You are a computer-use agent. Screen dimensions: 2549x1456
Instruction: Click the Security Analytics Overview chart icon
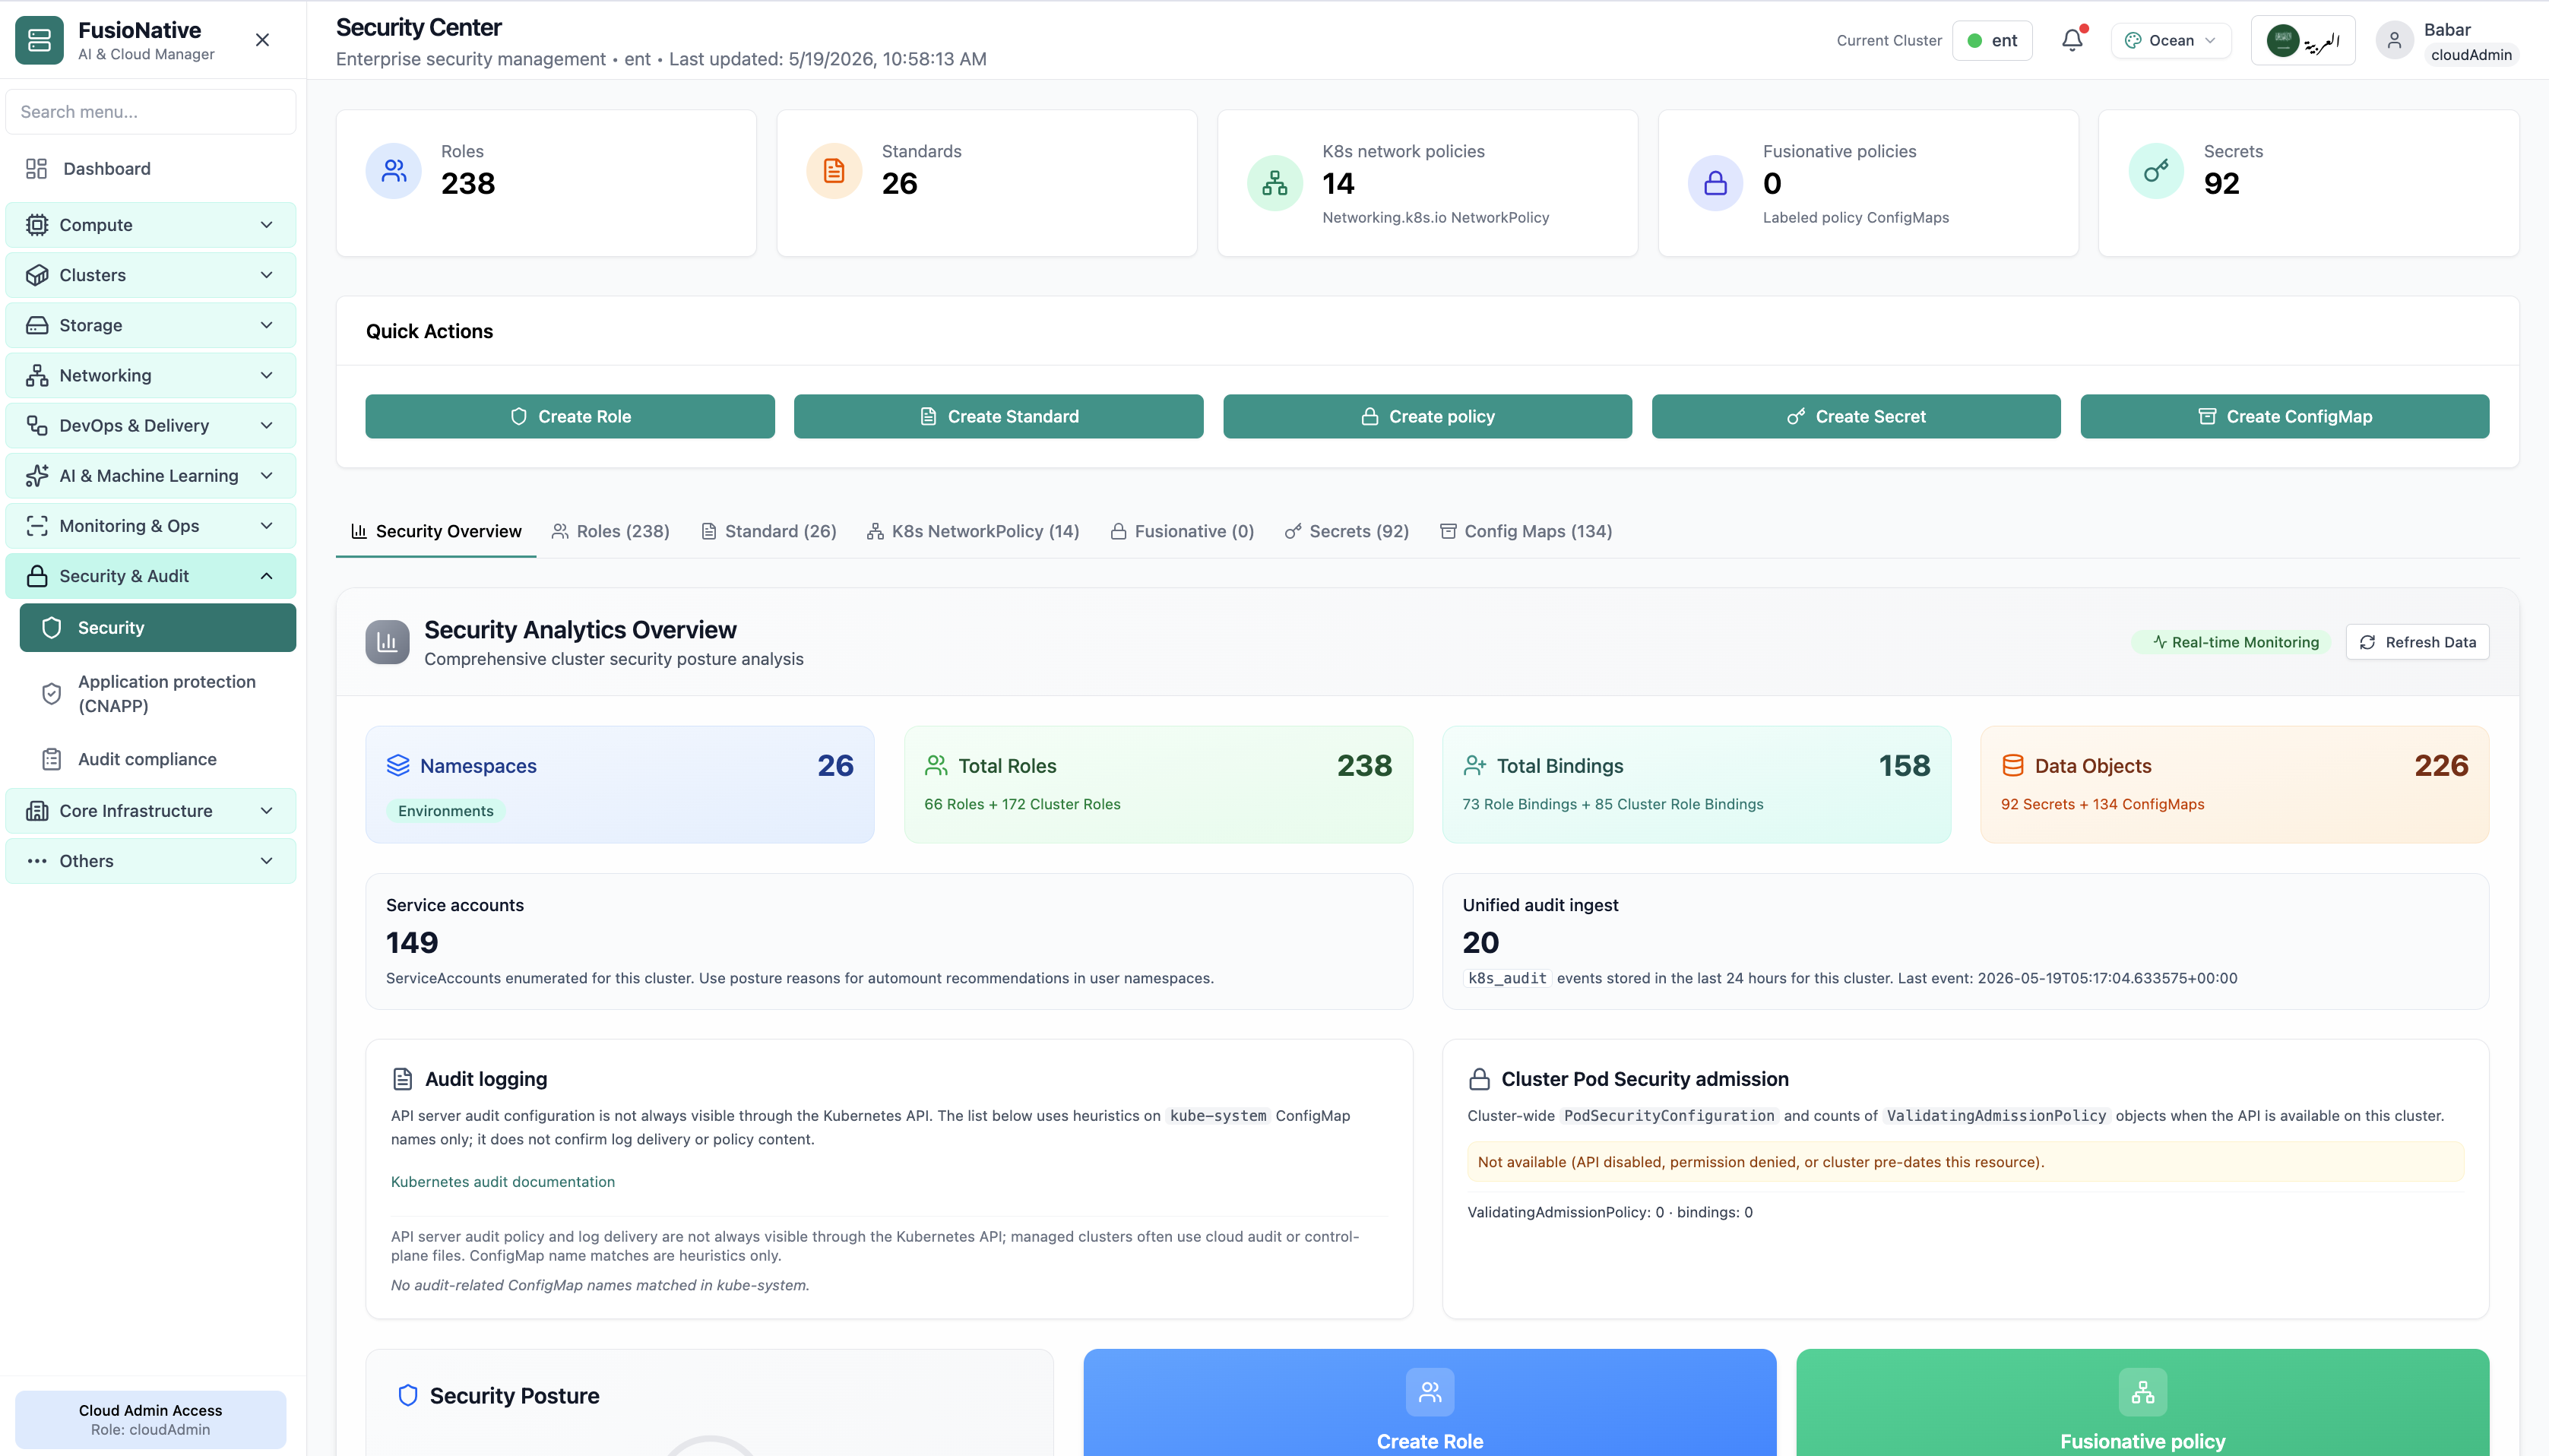click(387, 642)
